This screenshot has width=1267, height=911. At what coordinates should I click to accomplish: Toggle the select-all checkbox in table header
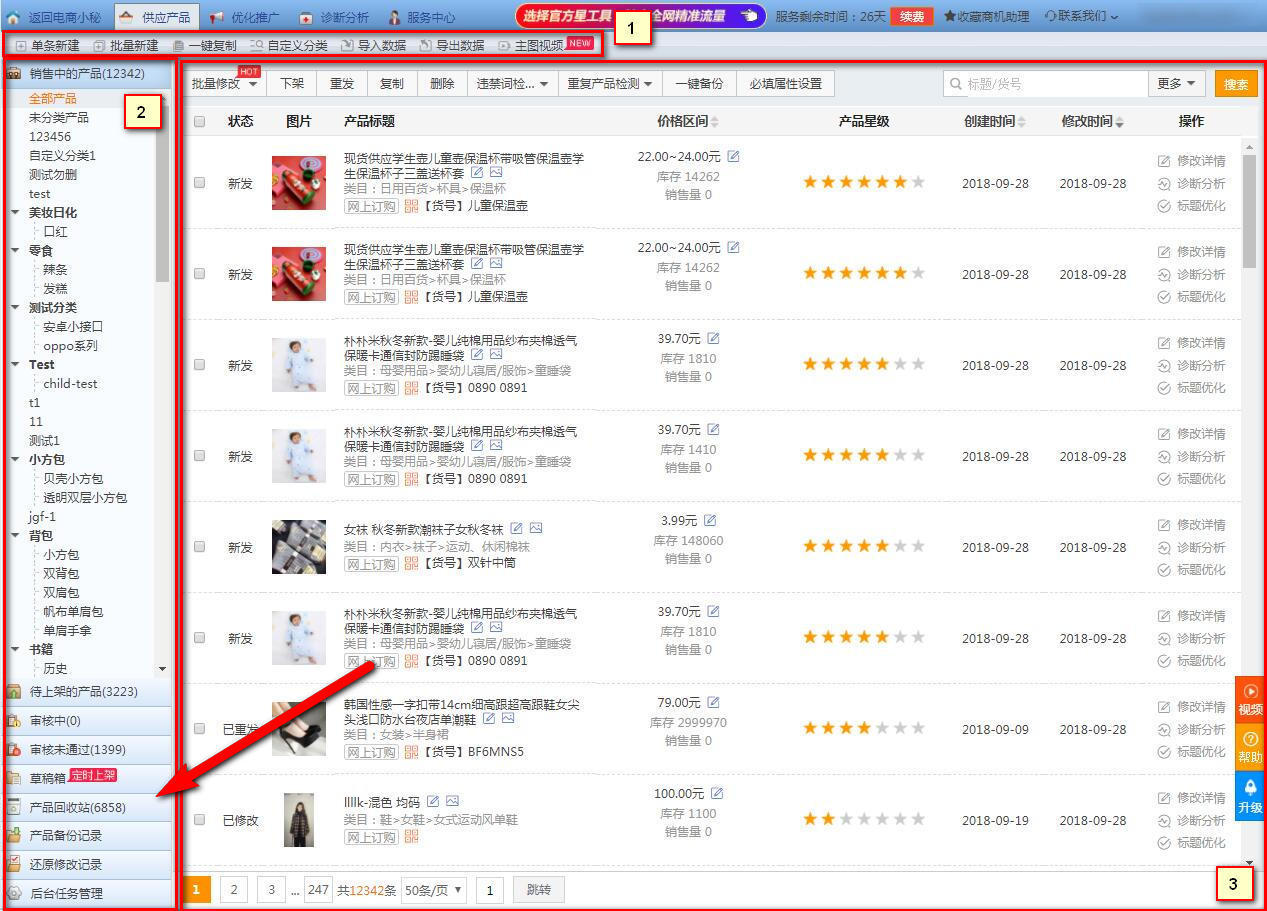tap(200, 121)
